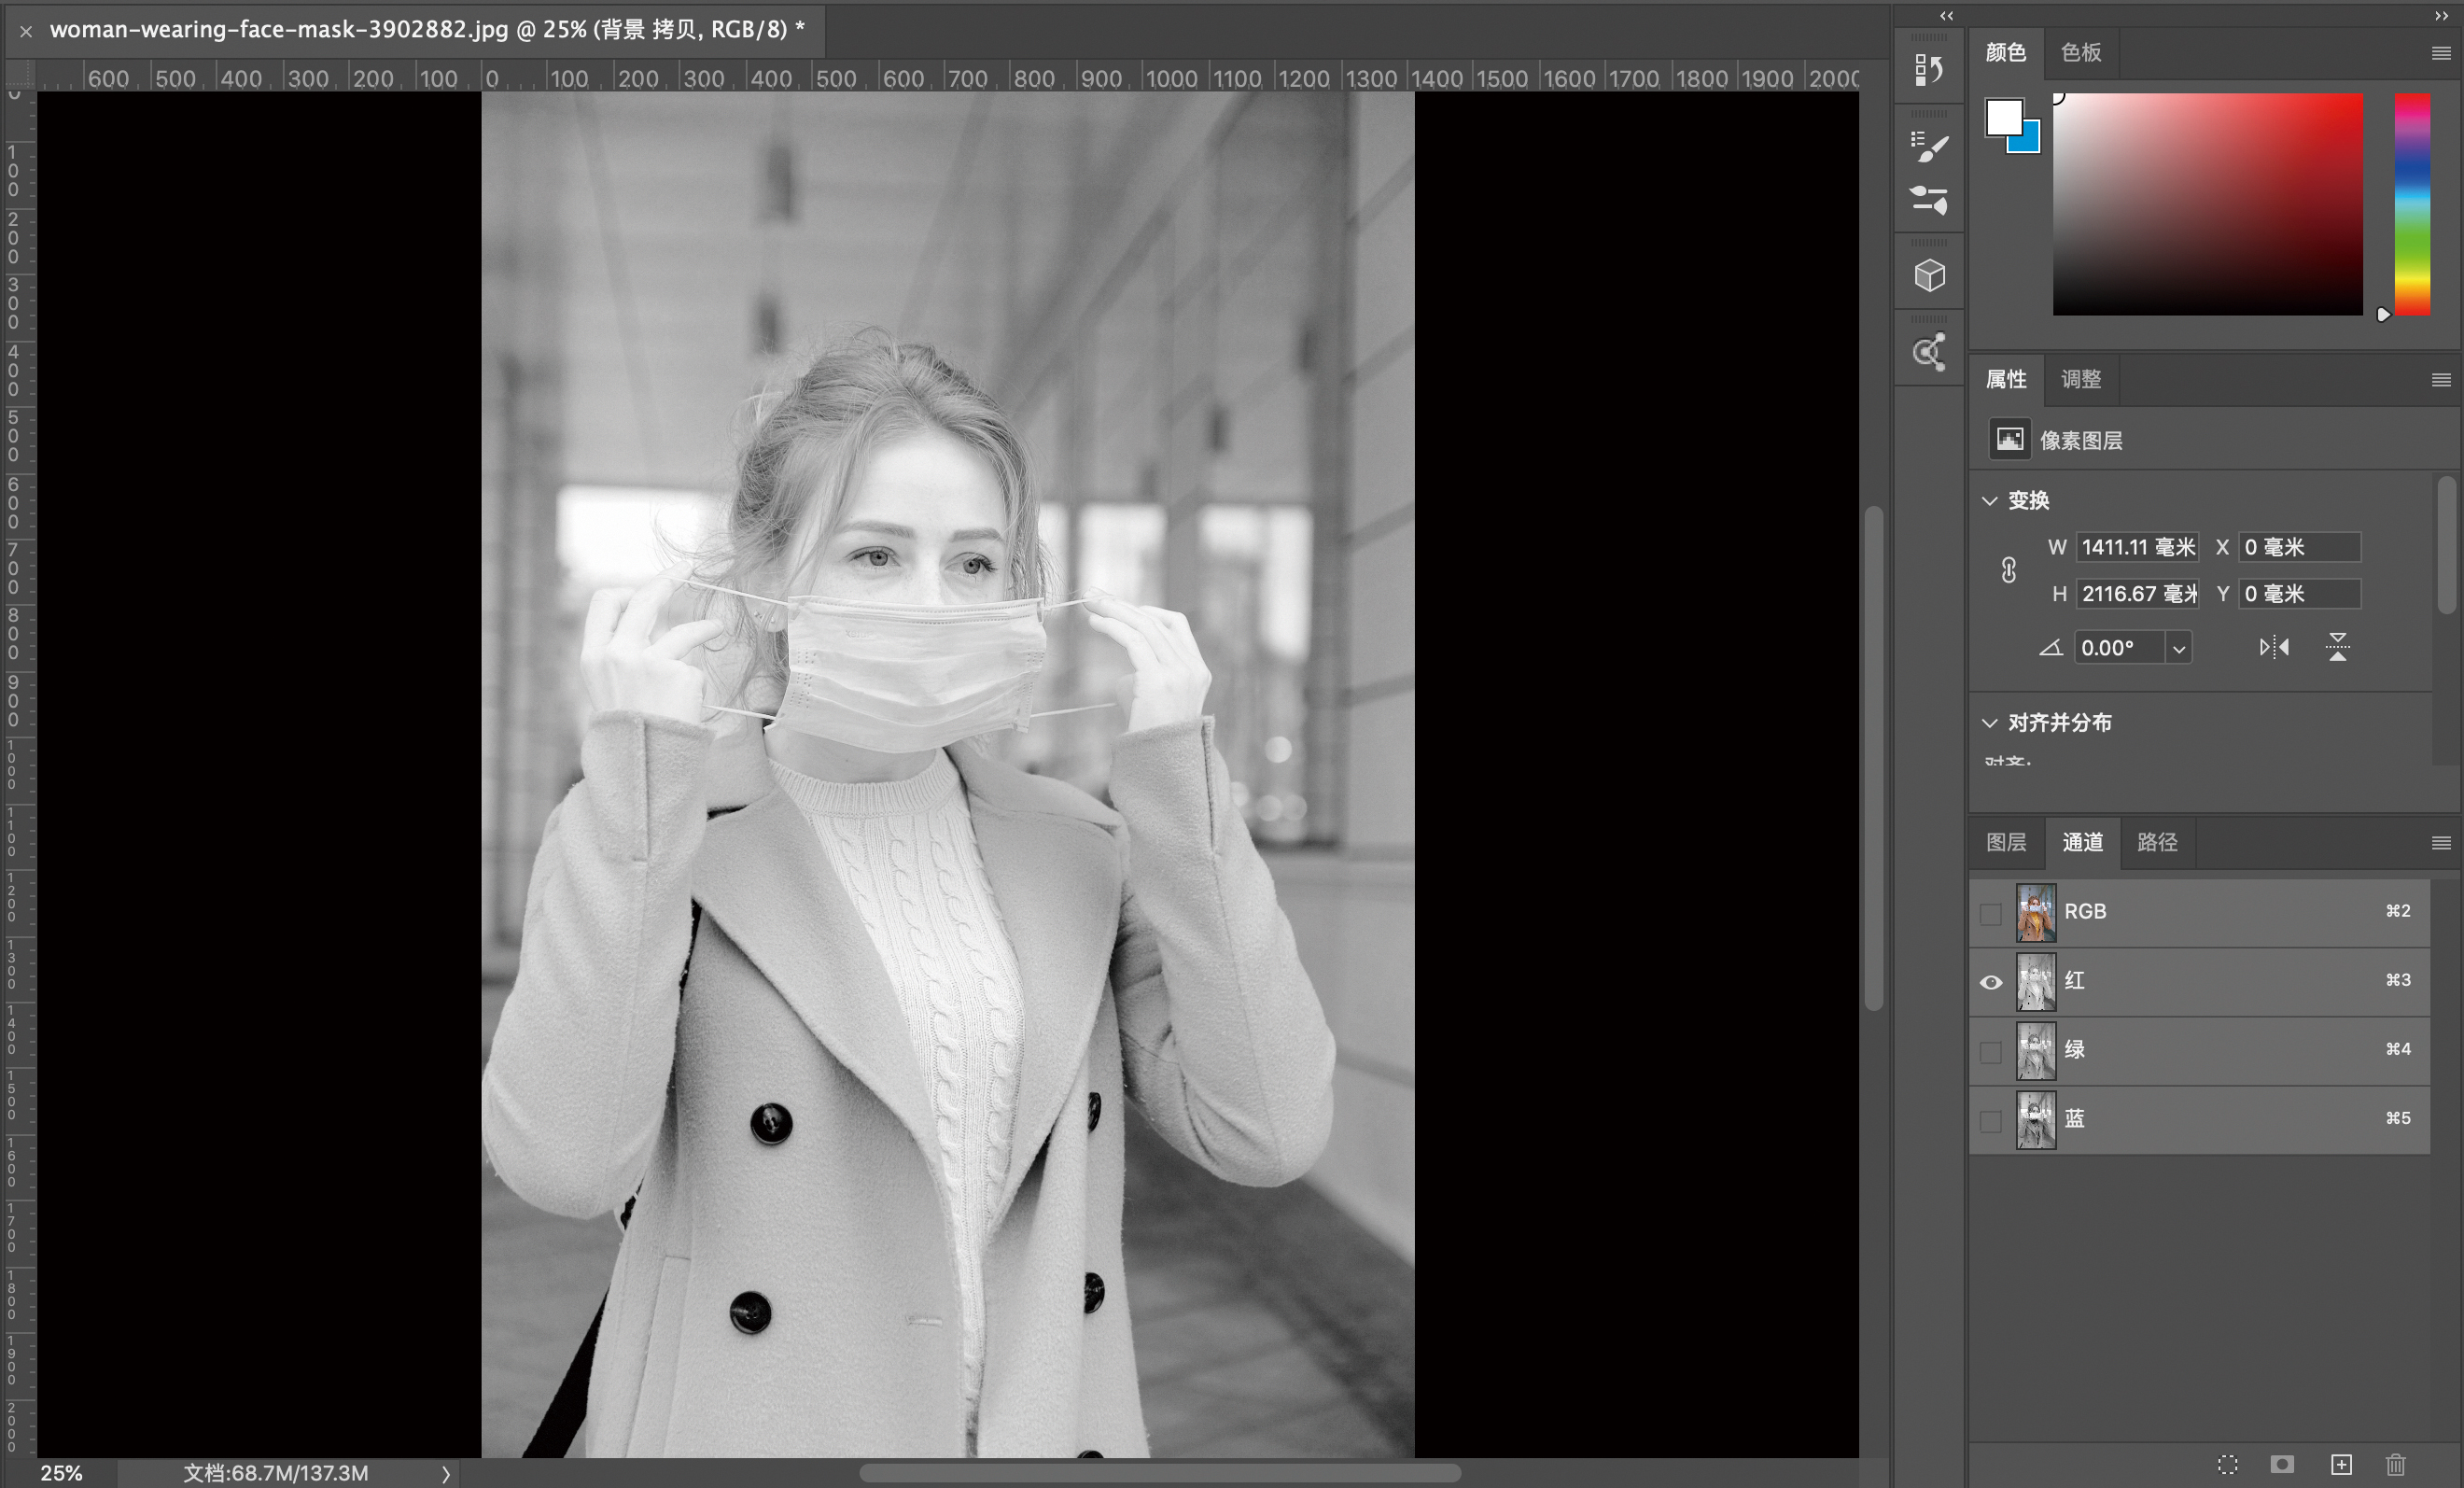Image resolution: width=2464 pixels, height=1488 pixels.
Task: Open the Libraries panel icon
Action: [x=1929, y=352]
